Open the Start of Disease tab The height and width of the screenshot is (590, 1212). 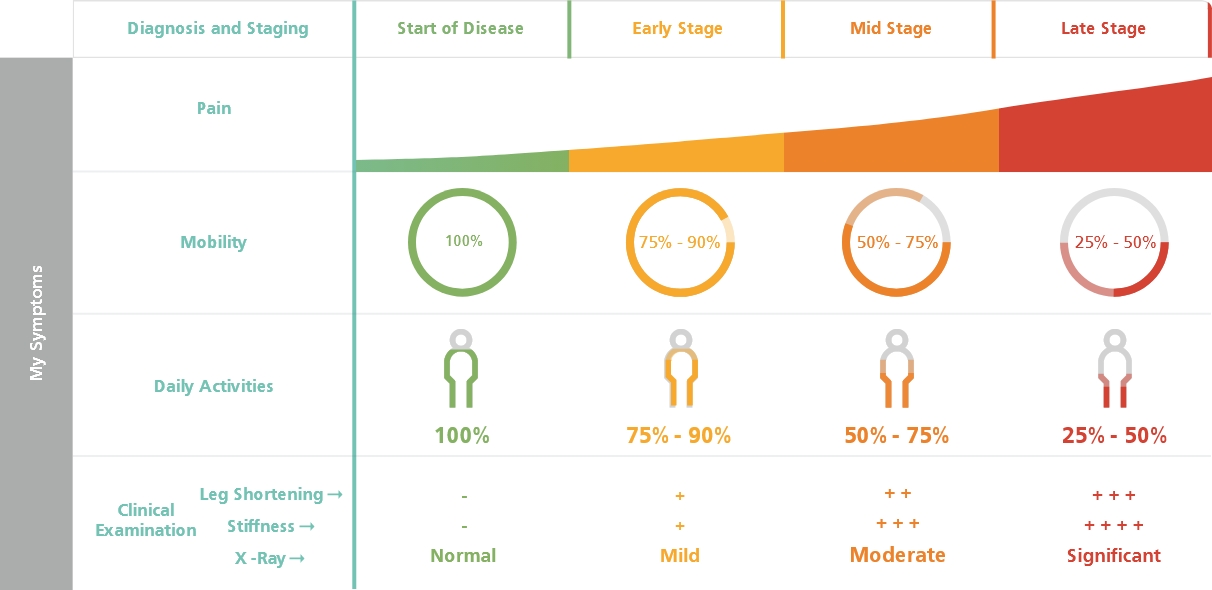(x=460, y=28)
